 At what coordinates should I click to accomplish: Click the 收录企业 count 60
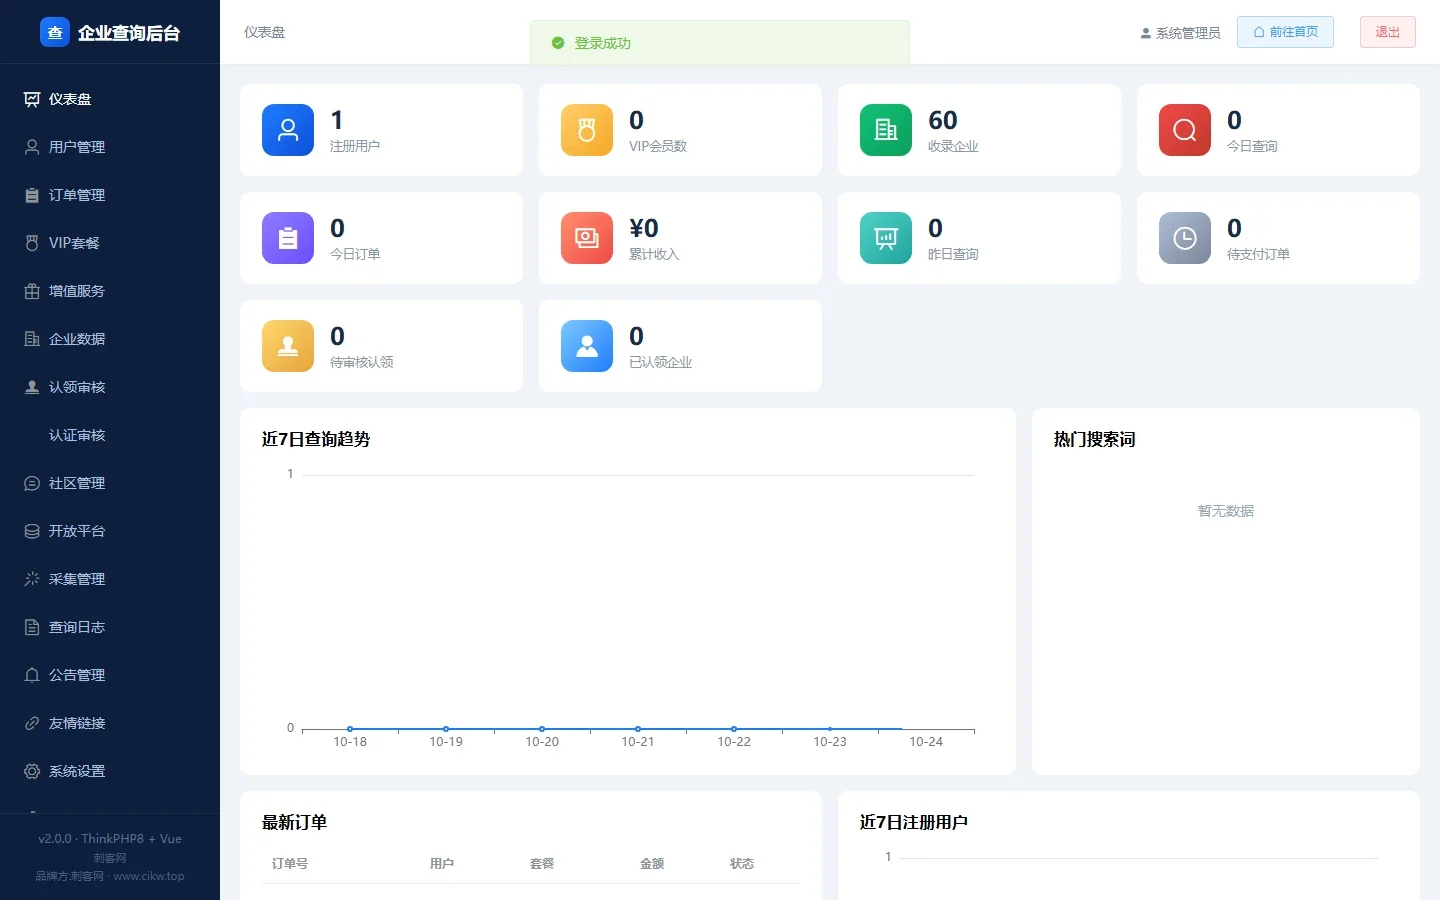pyautogui.click(x=943, y=120)
